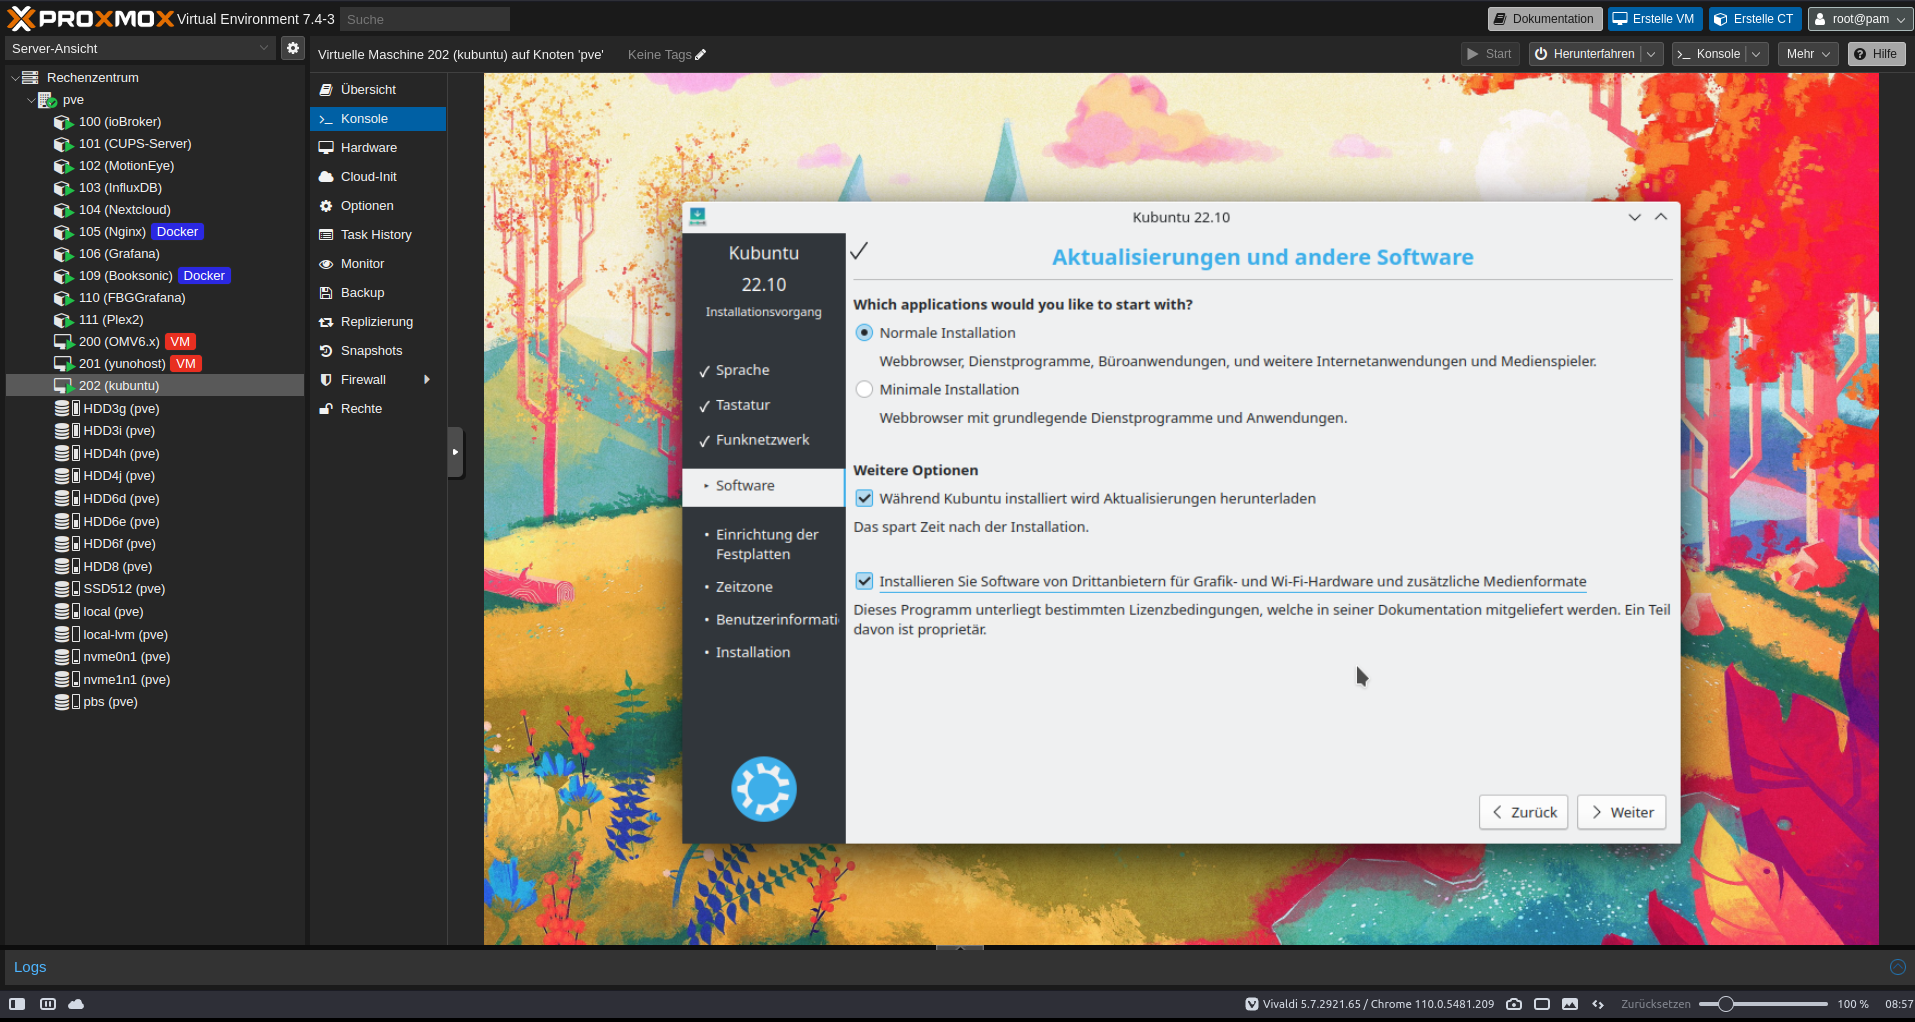Collapse the pve node
1915x1022 pixels.
tap(31, 100)
